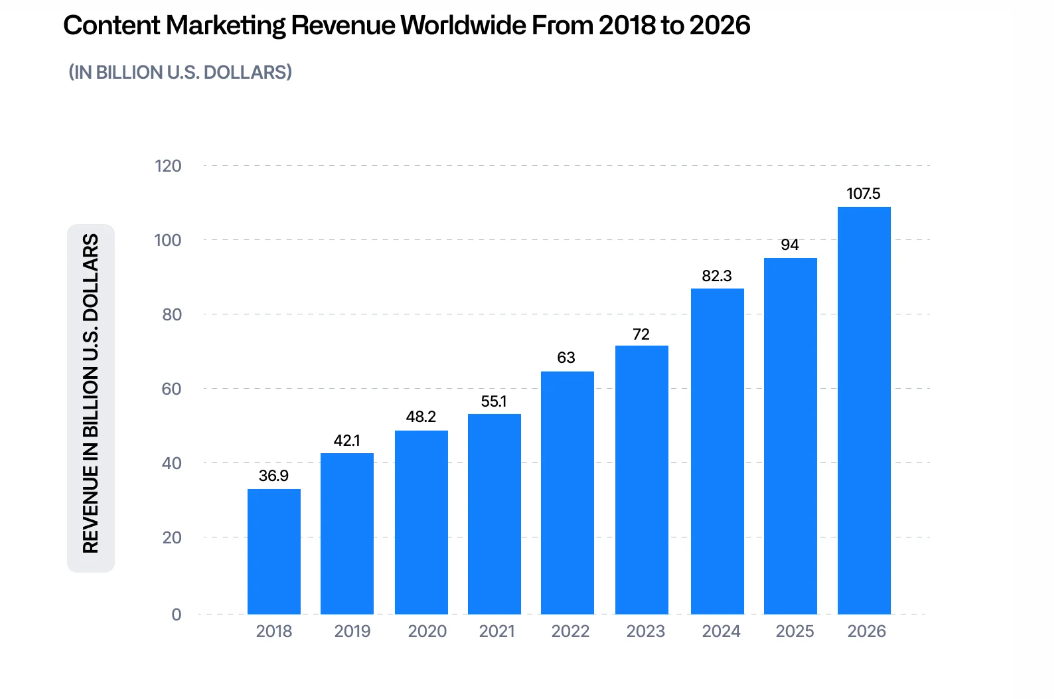Click the x-axis label 2026
The height and width of the screenshot is (699, 1054).
[866, 631]
